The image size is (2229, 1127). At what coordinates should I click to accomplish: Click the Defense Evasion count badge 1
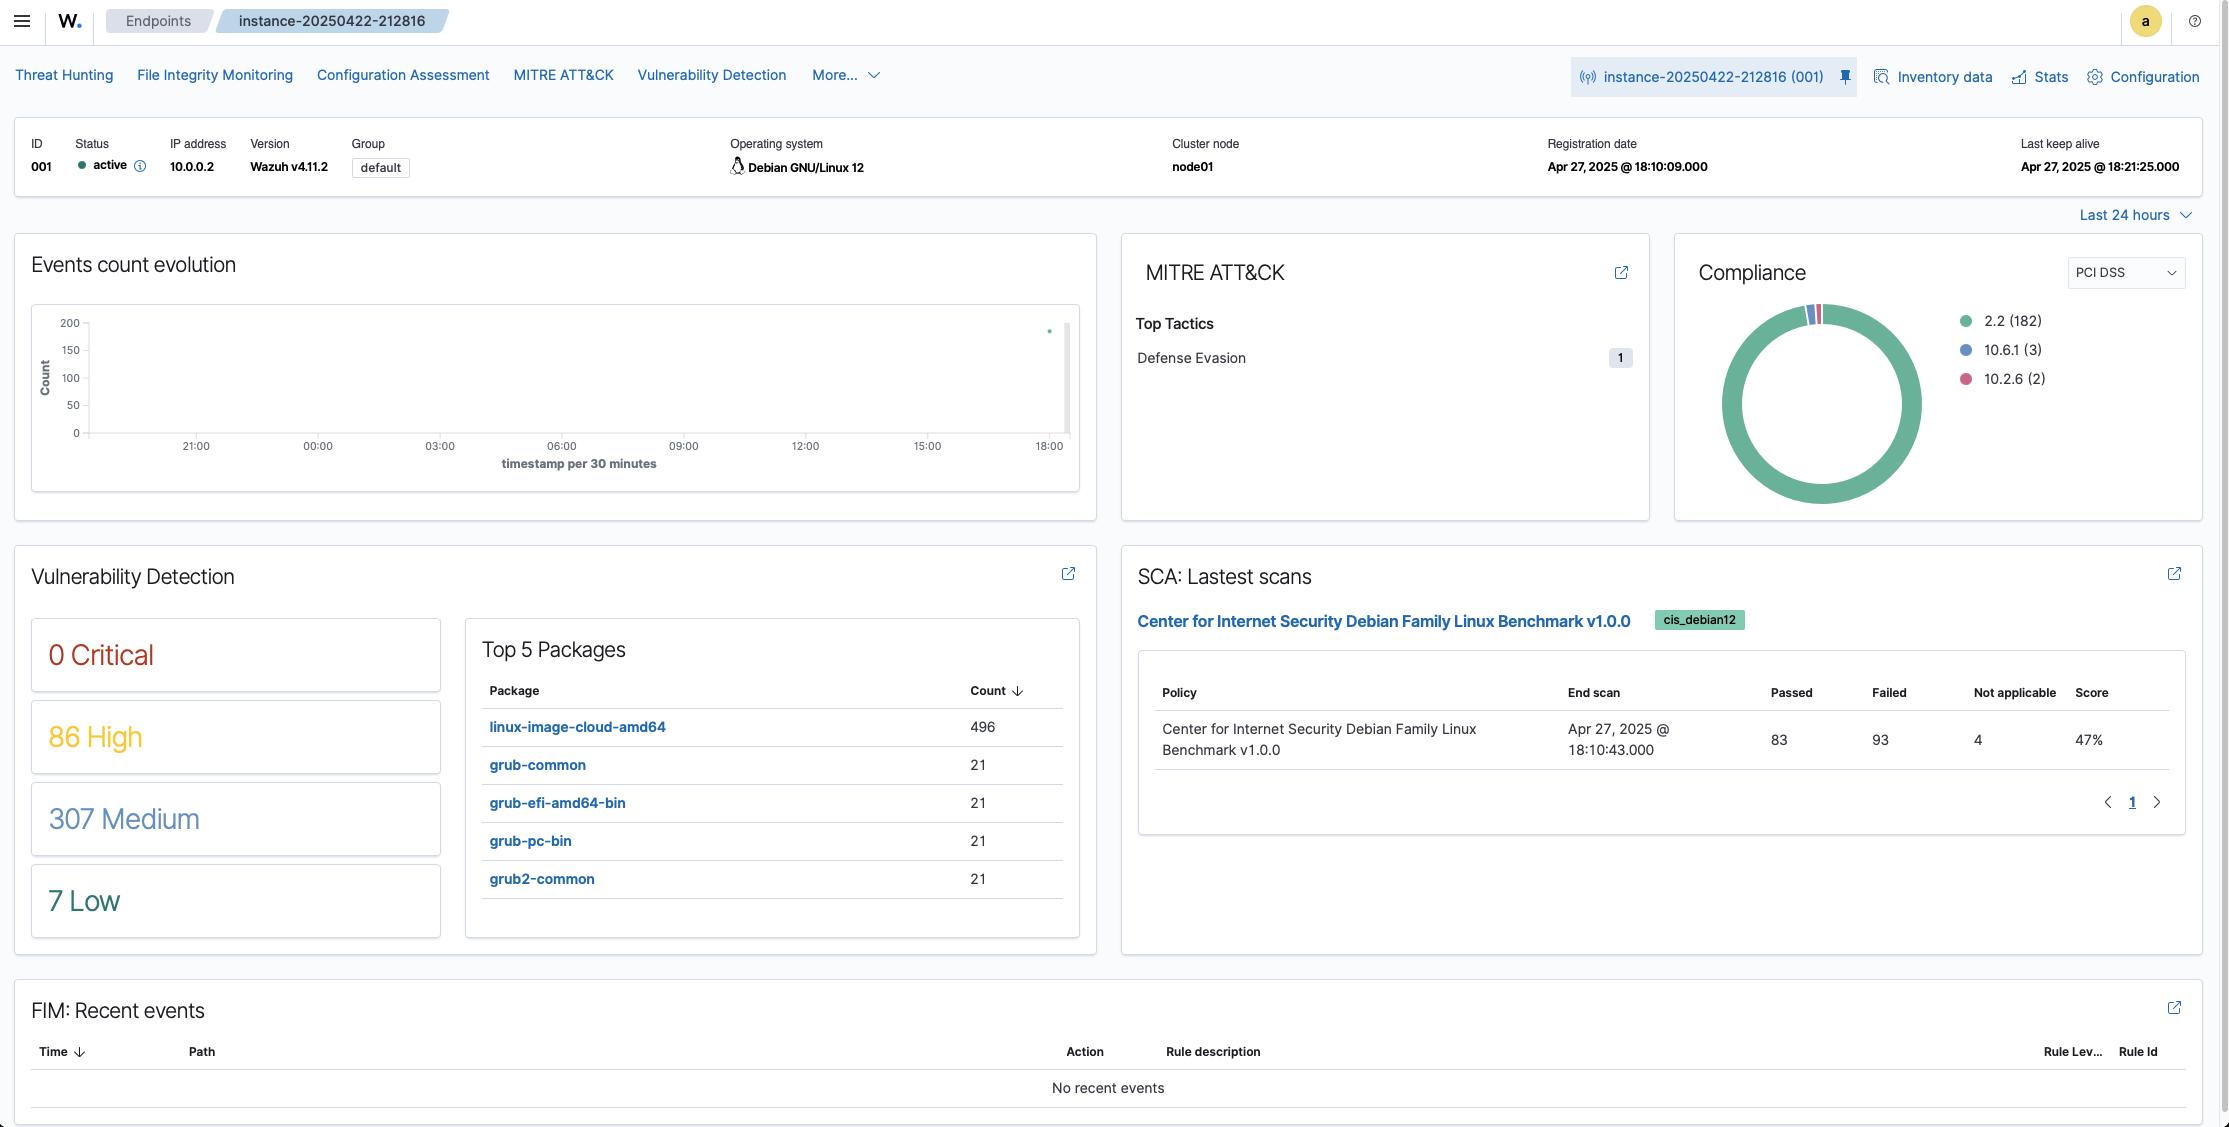tap(1620, 358)
